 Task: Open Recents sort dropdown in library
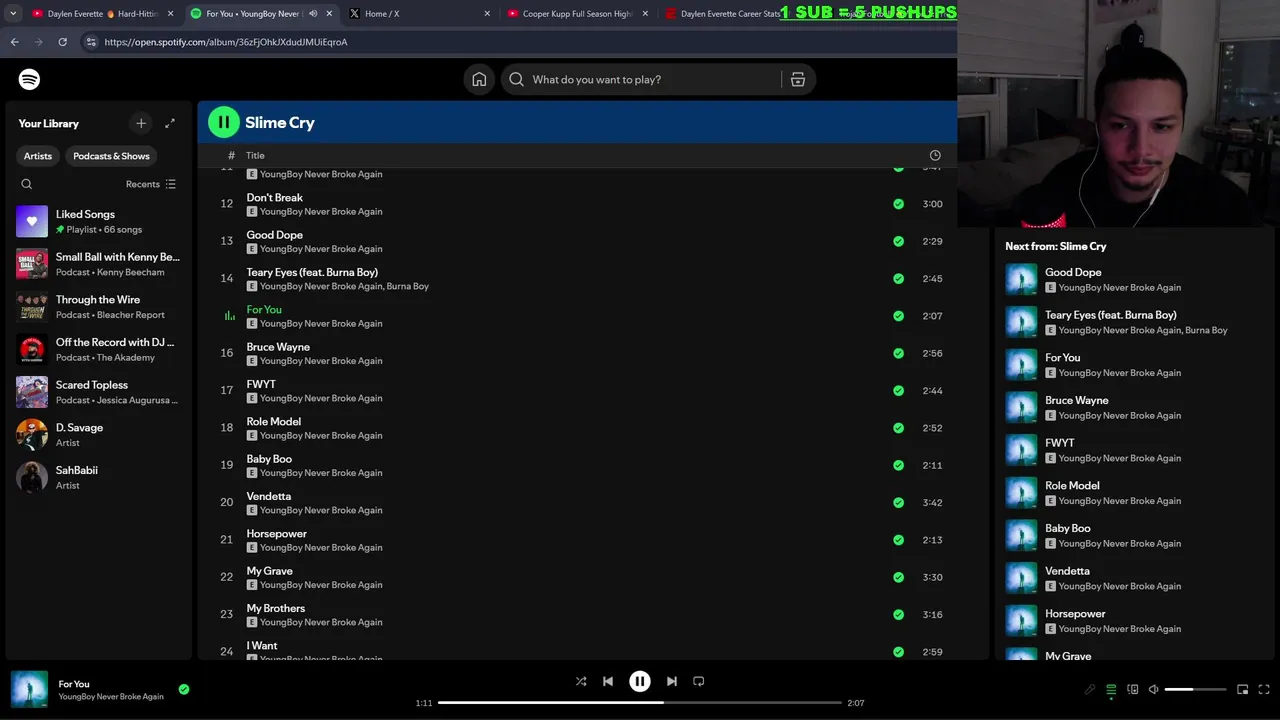point(151,184)
